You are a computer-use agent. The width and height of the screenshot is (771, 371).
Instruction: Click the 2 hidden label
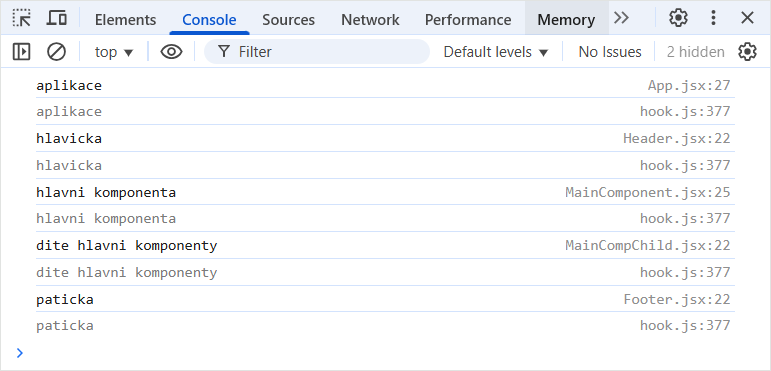click(x=695, y=52)
